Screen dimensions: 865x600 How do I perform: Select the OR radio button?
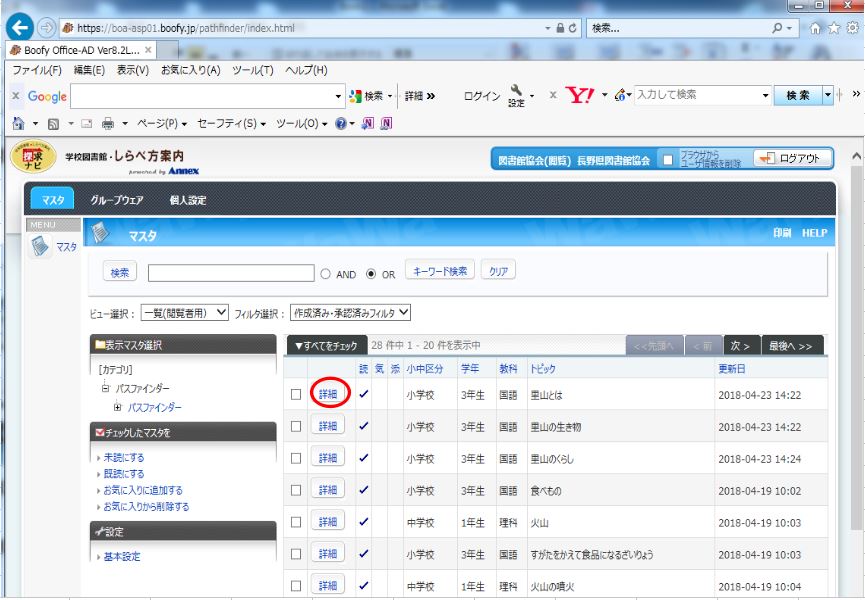click(373, 274)
